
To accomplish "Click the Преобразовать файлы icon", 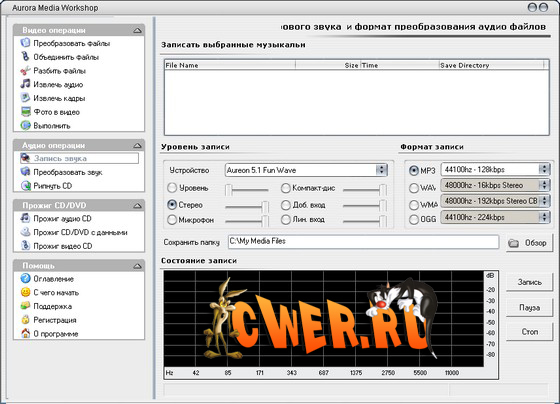I will click(x=25, y=43).
